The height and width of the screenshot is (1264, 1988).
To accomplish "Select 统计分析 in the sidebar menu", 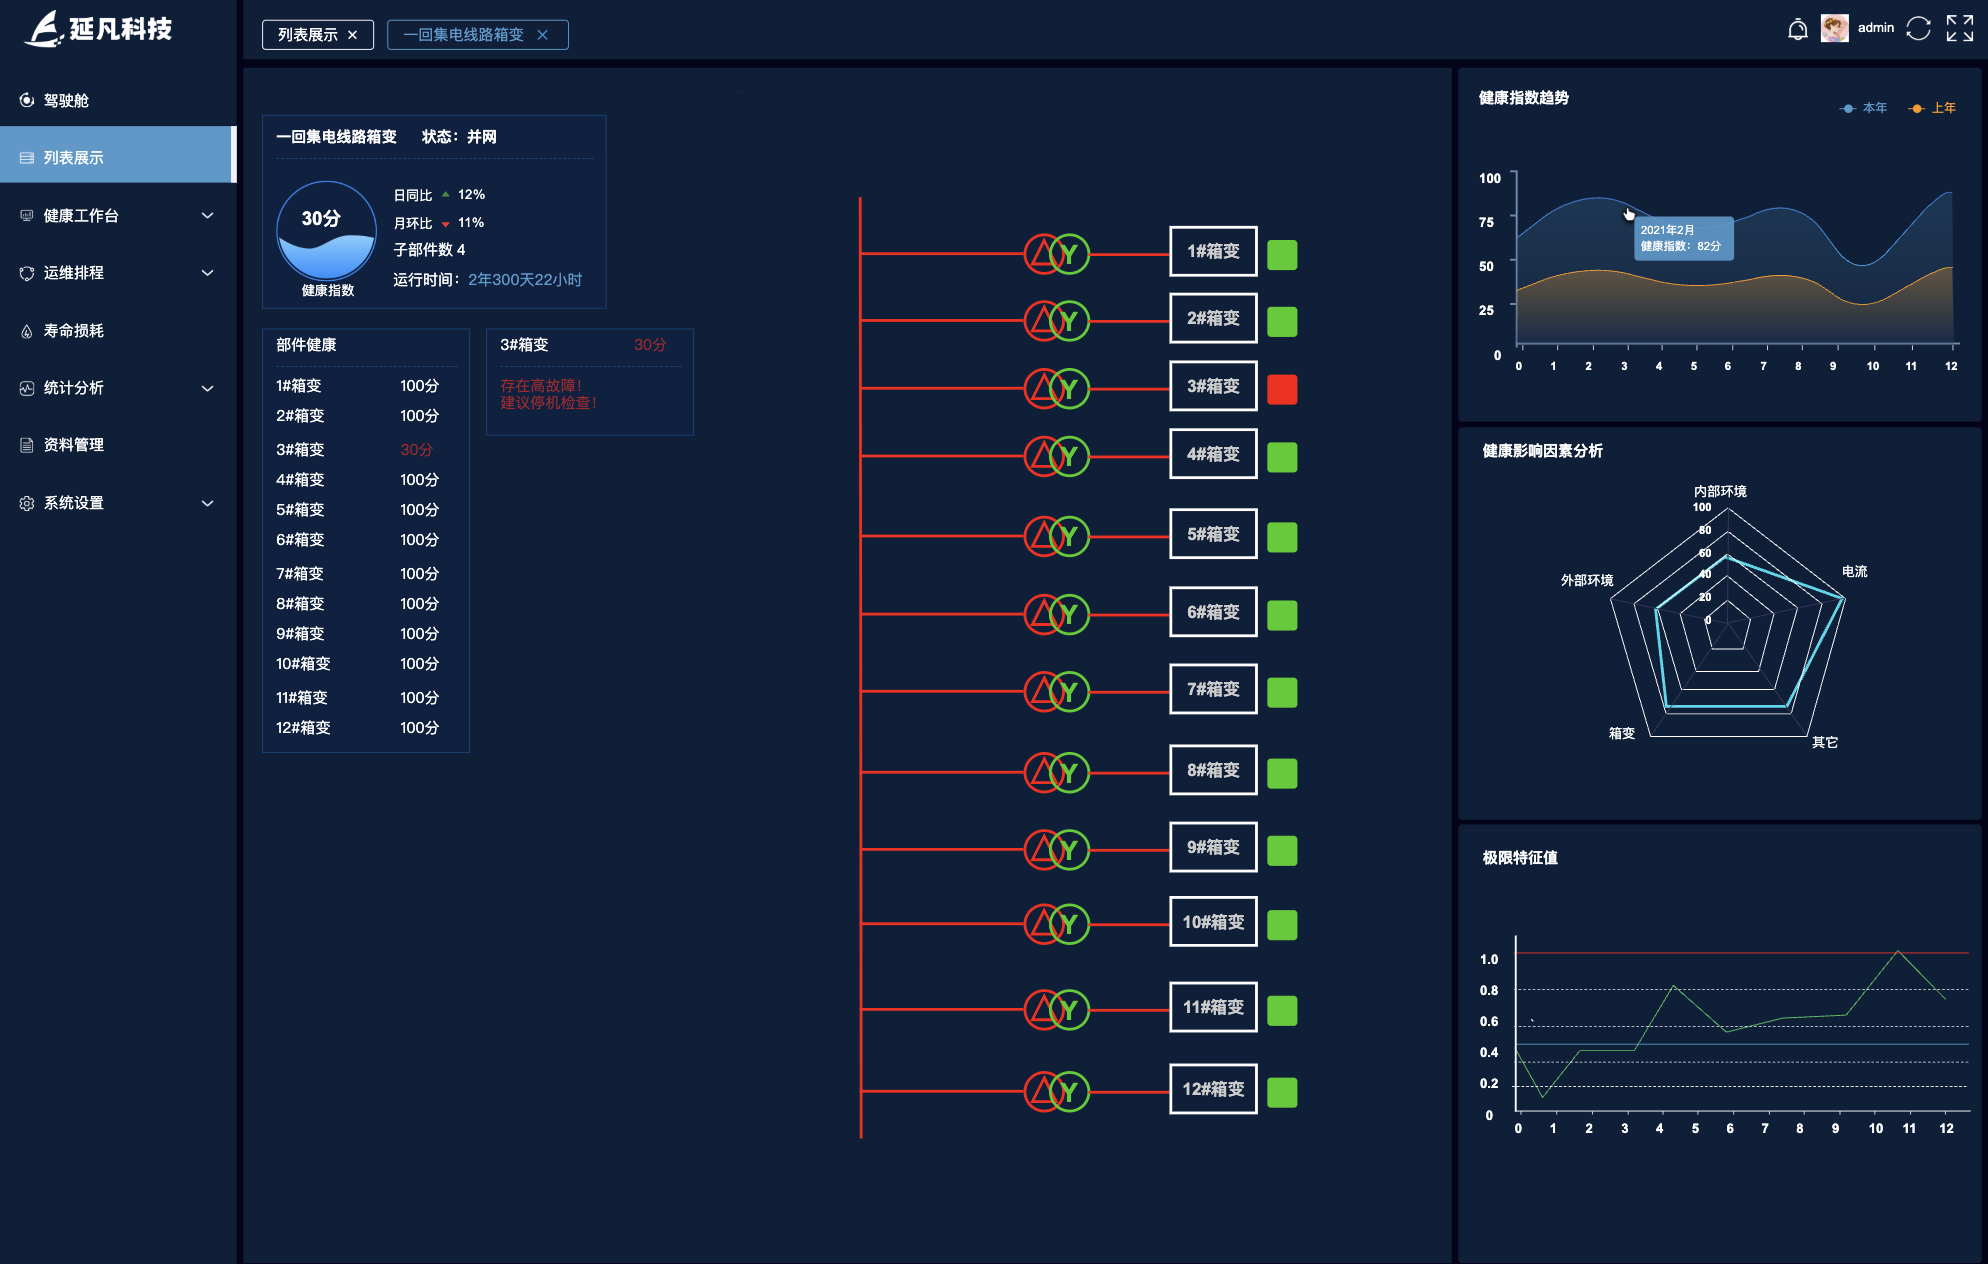I will coord(73,388).
